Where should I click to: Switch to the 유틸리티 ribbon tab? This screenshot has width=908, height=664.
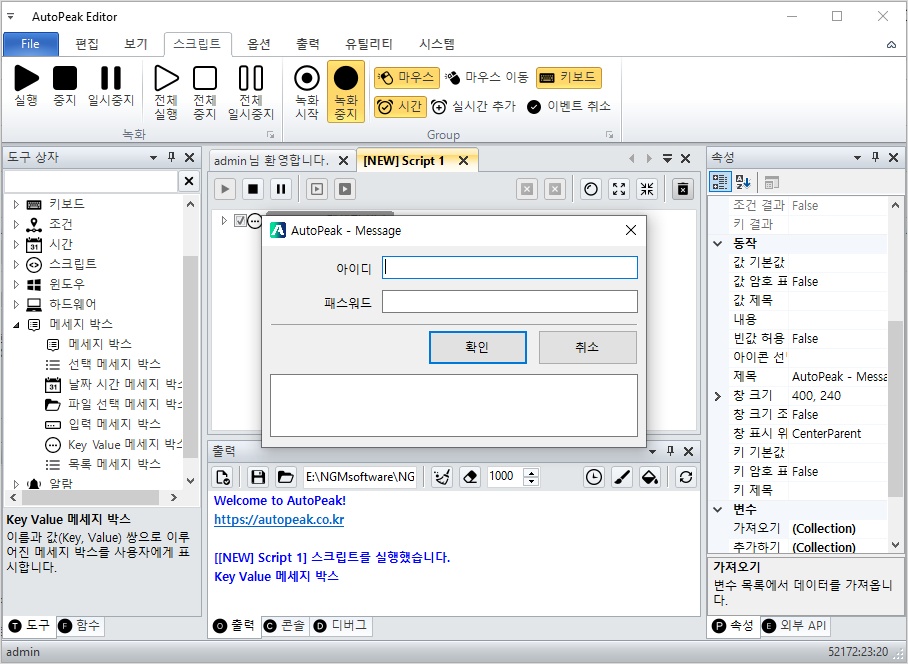(x=369, y=44)
